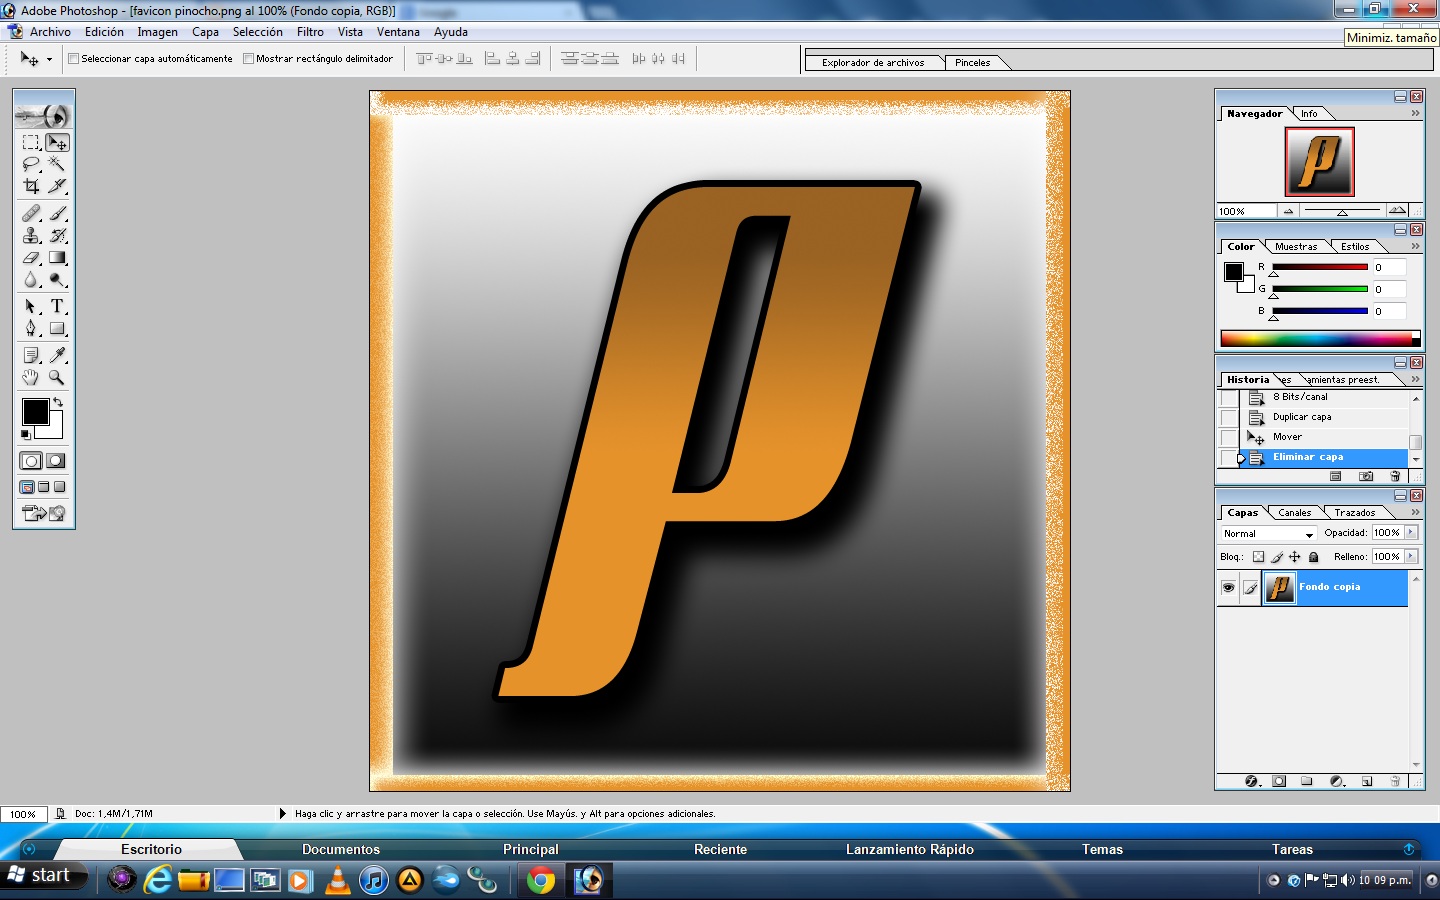Screen dimensions: 1440x900
Task: Open the Filtro menu
Action: click(x=310, y=32)
